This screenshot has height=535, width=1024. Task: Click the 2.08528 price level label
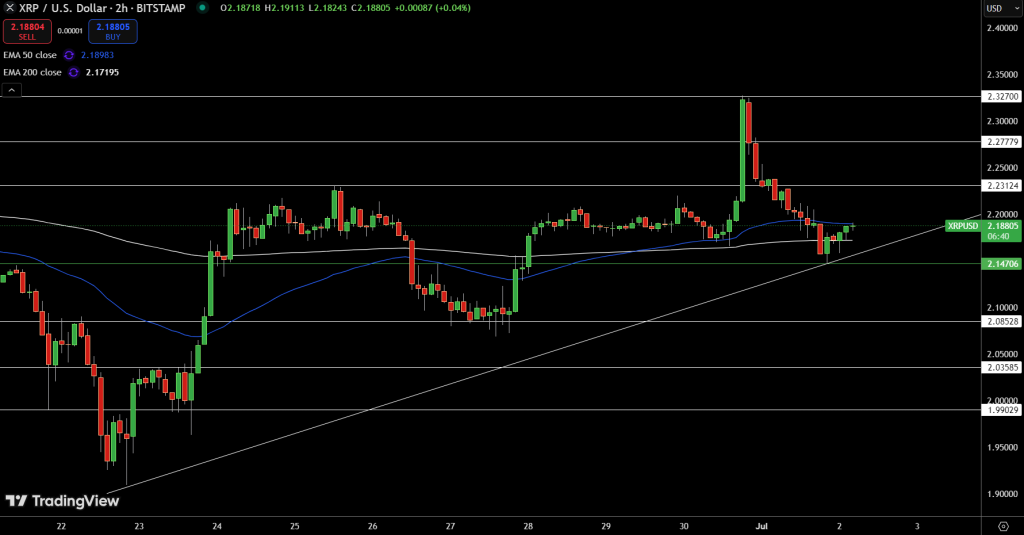click(1001, 321)
